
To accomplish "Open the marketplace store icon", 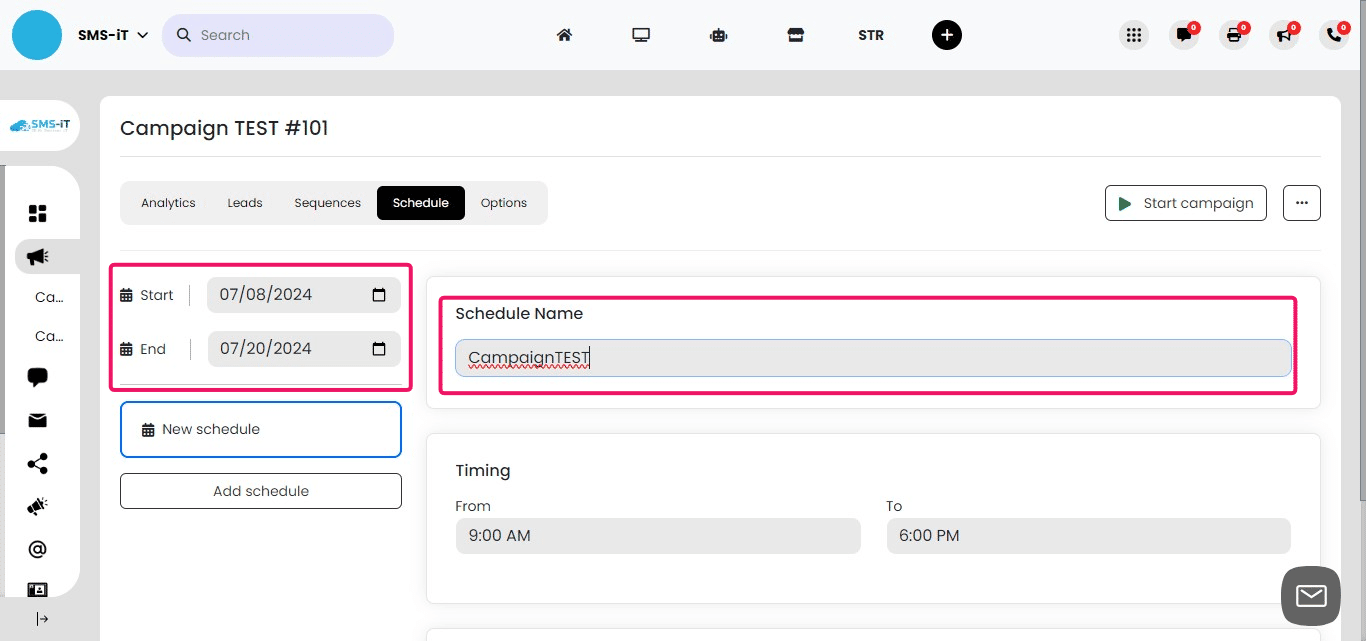I will coord(795,34).
